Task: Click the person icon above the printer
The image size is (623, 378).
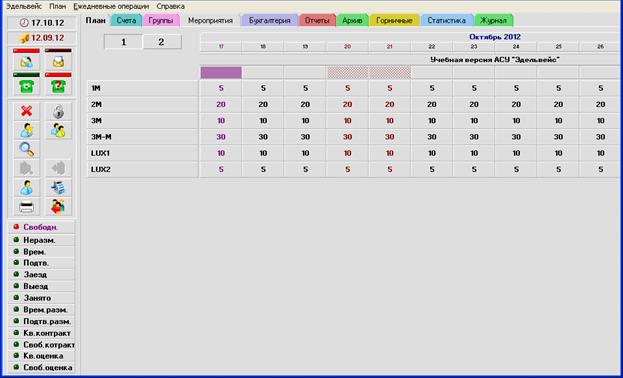Action: click(26, 188)
